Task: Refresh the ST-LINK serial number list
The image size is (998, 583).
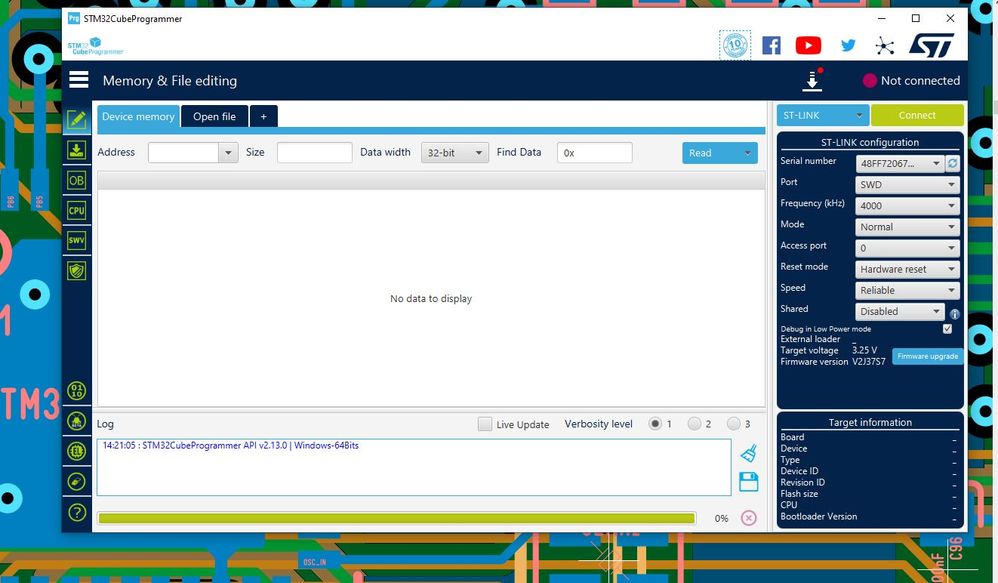Action: coord(953,164)
